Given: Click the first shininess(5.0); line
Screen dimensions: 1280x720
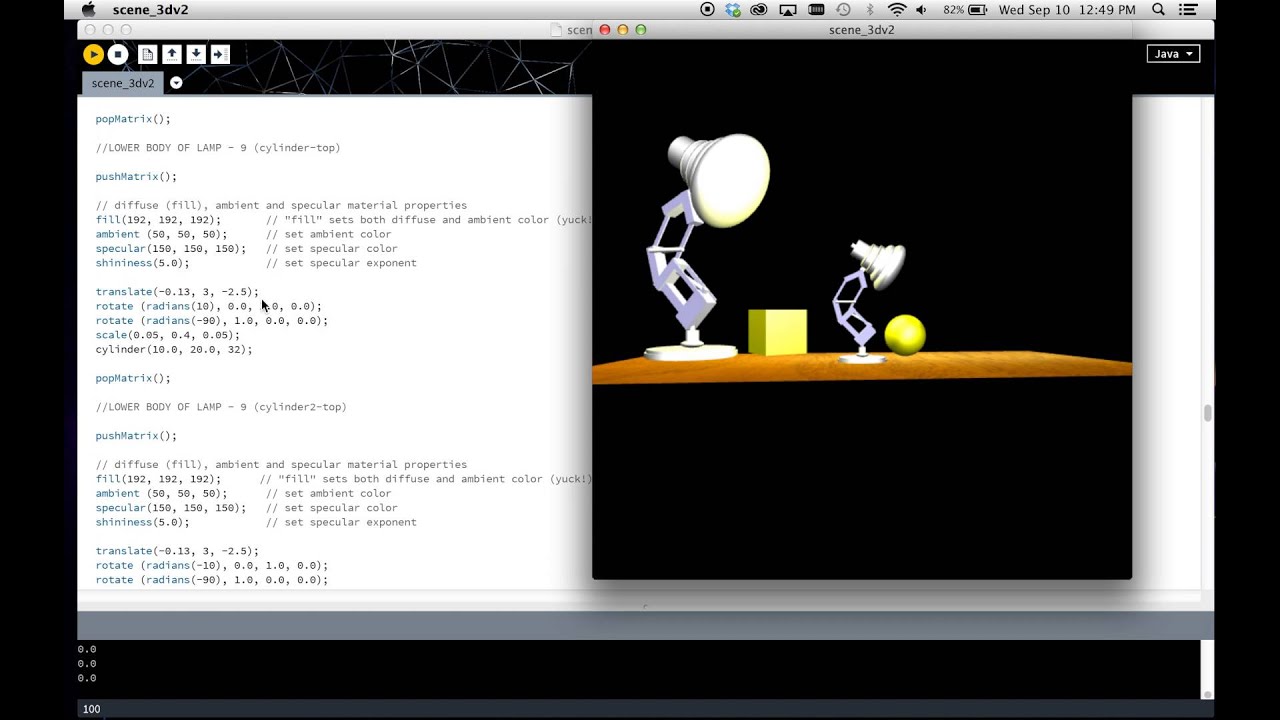Looking at the screenshot, I should pos(142,263).
